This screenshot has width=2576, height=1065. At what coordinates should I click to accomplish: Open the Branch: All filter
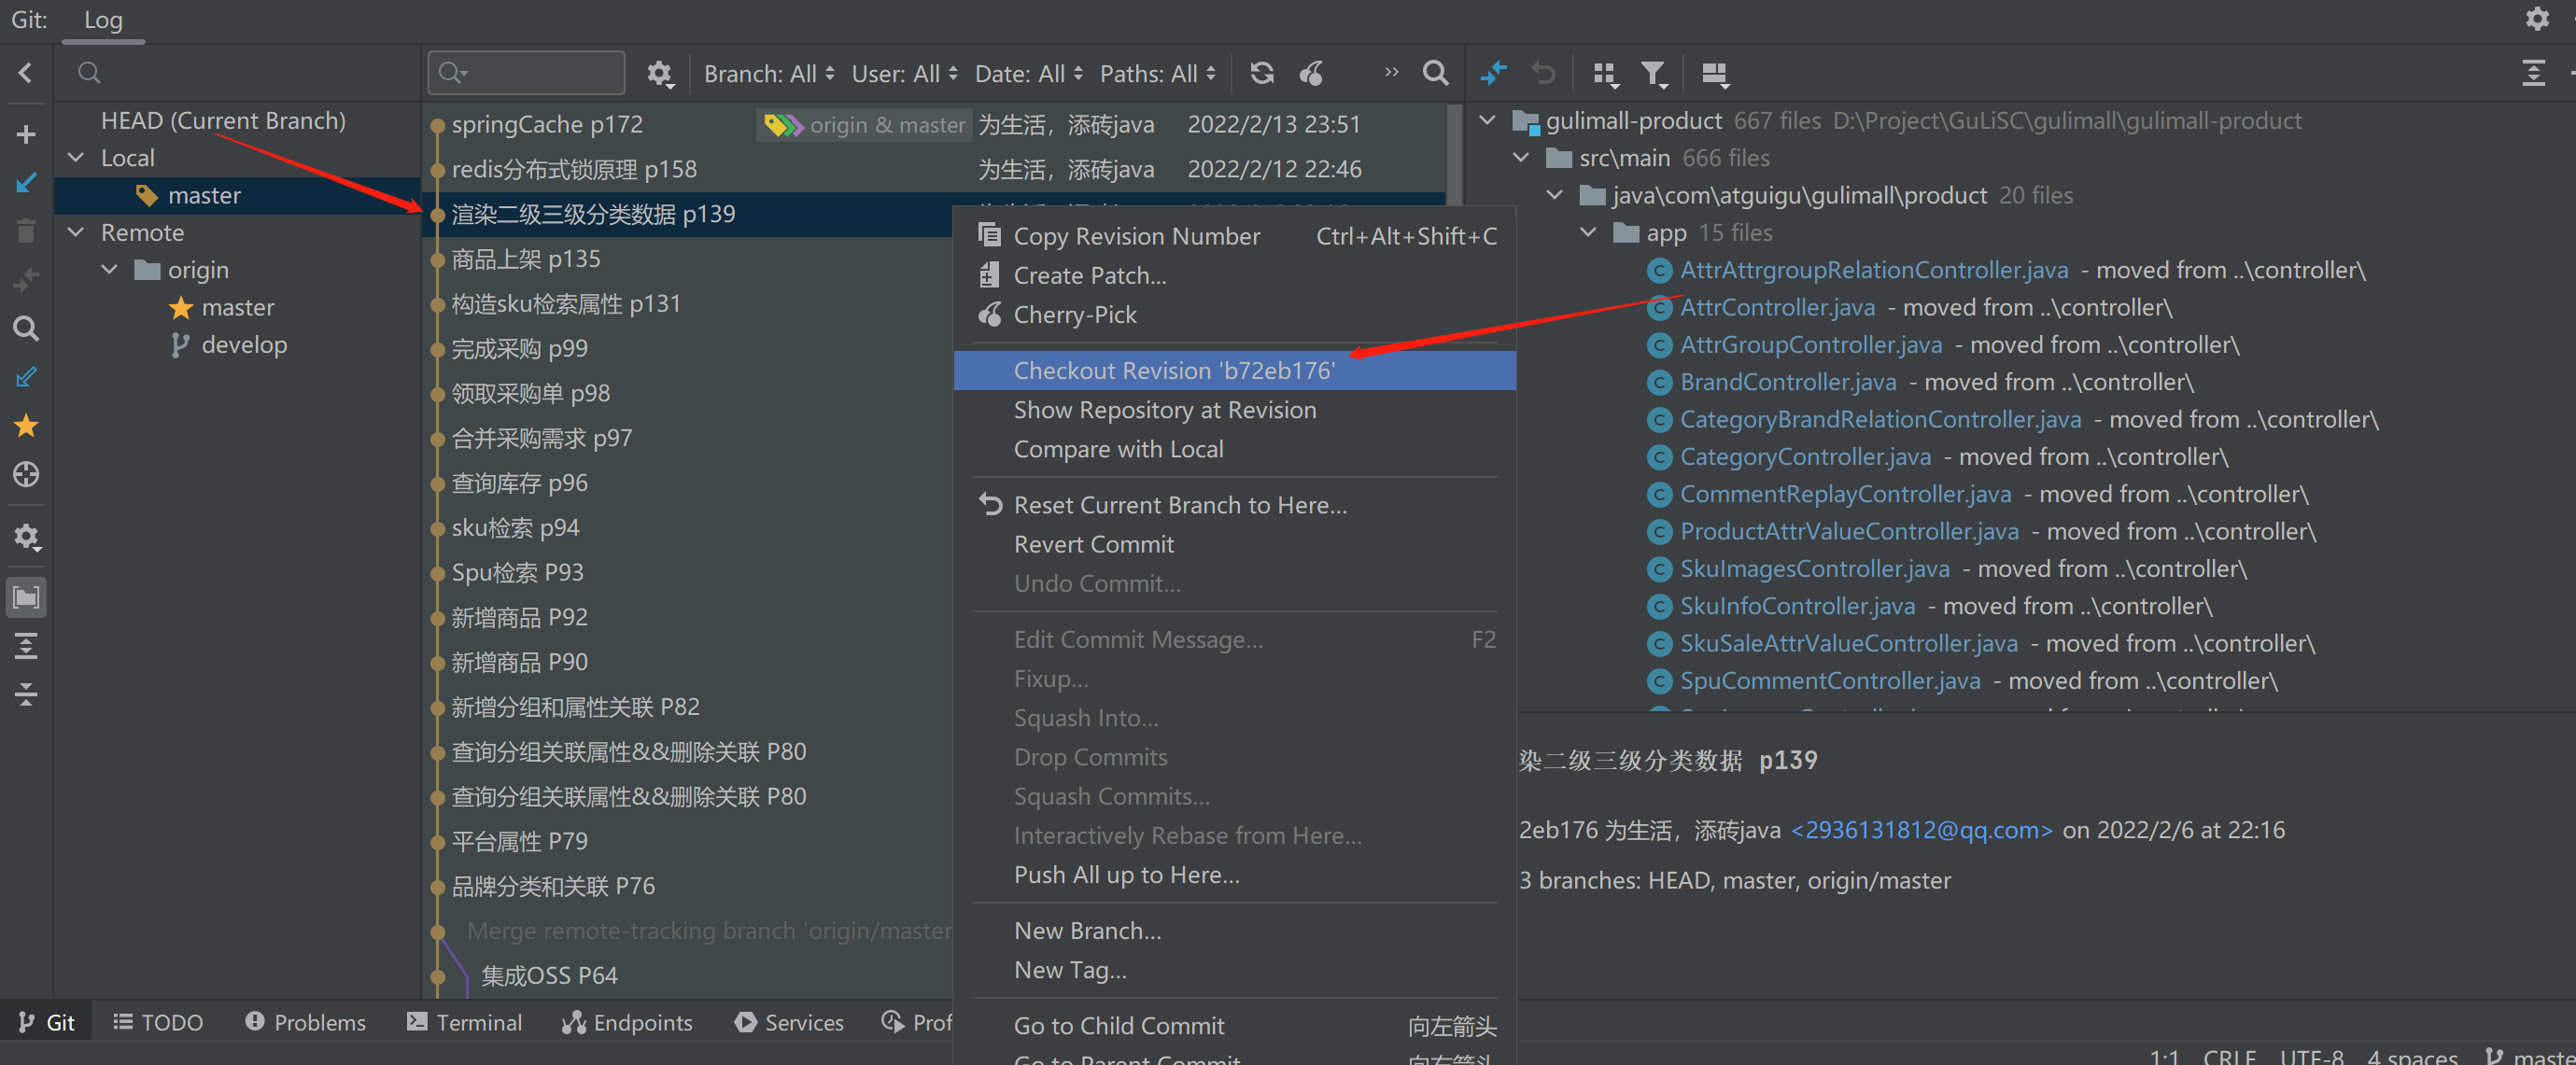[x=769, y=74]
